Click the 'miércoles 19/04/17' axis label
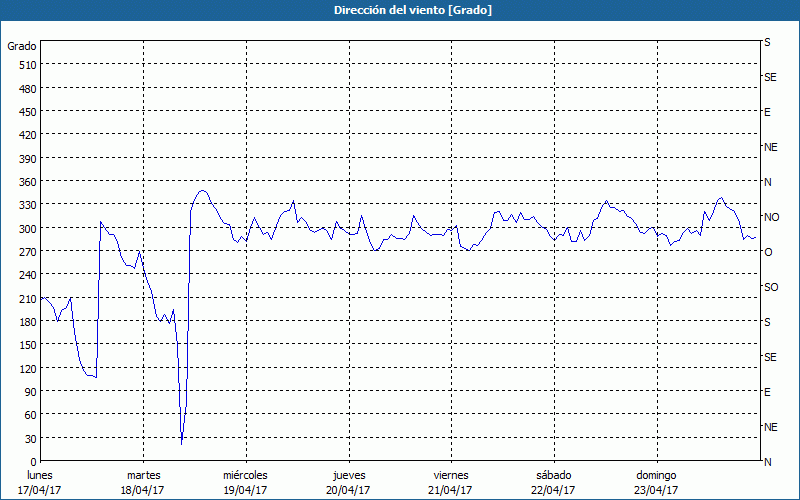This screenshot has width=800, height=500. [245, 483]
